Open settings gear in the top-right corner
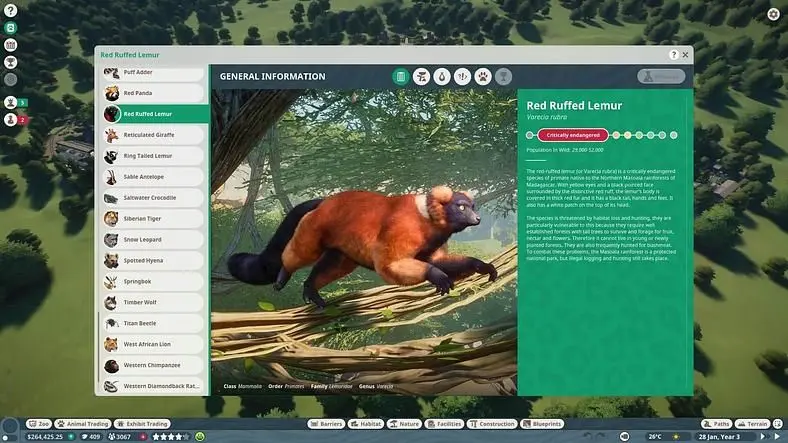The image size is (788, 443). pyautogui.click(x=773, y=14)
